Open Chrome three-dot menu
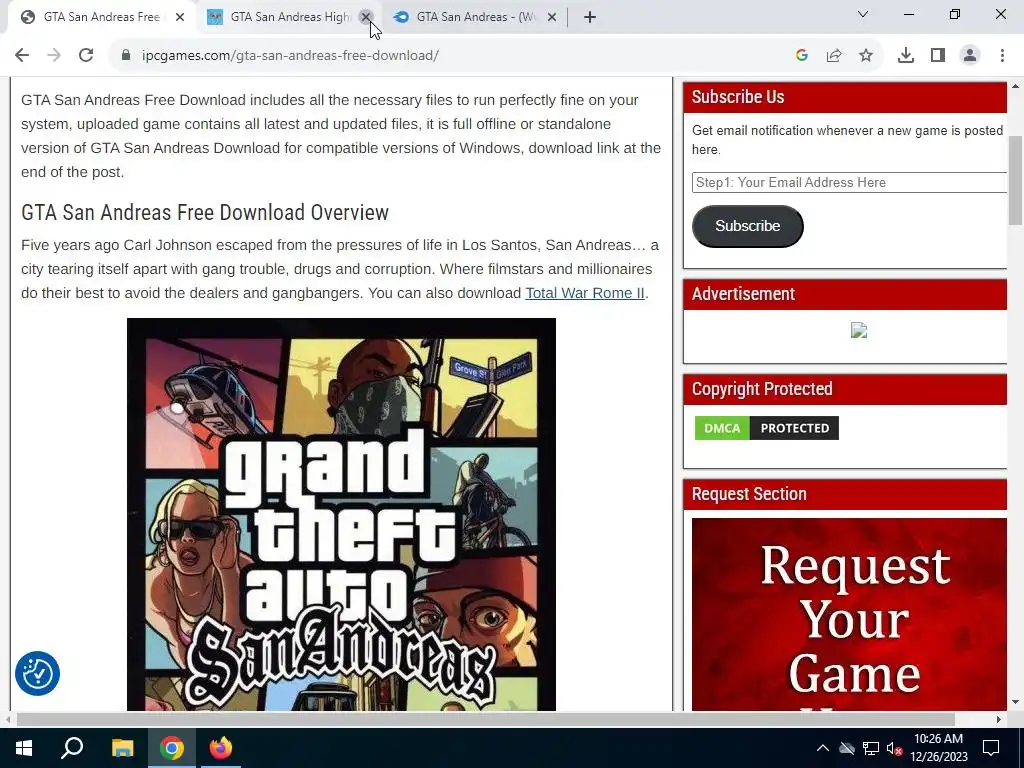This screenshot has height=768, width=1024. pyautogui.click(x=1002, y=56)
